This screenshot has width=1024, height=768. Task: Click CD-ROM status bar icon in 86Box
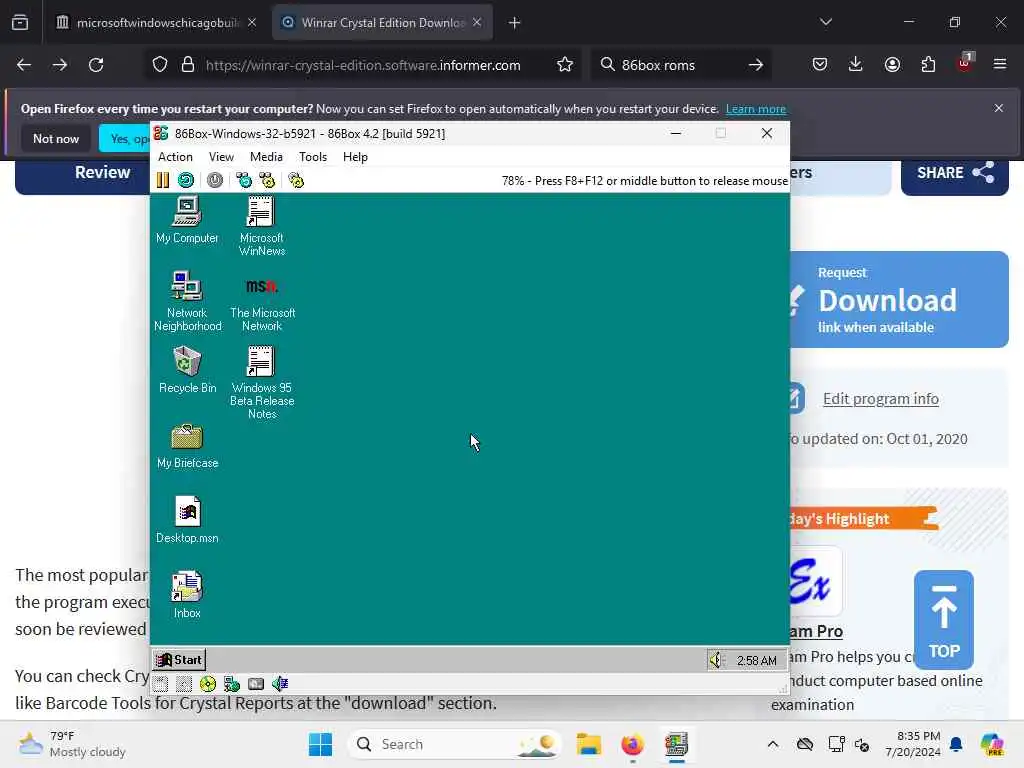pos(208,684)
